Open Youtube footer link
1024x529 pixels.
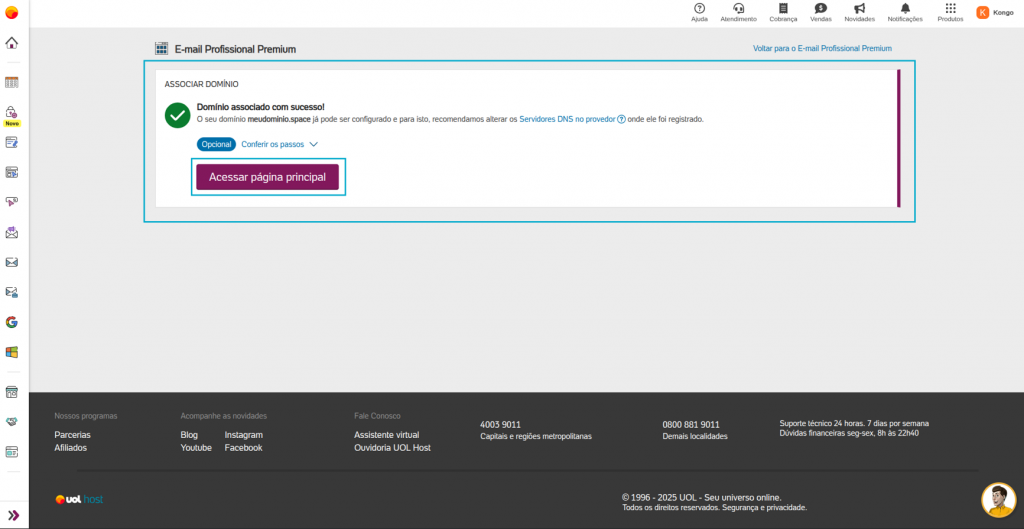pyautogui.click(x=196, y=448)
